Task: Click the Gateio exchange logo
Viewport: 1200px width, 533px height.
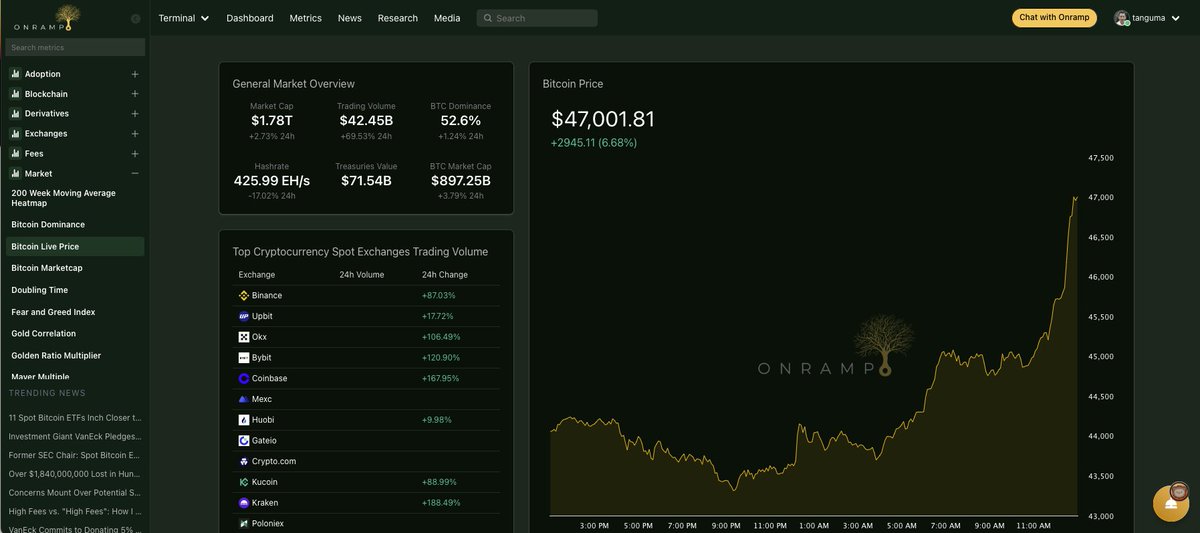Action: [243, 441]
